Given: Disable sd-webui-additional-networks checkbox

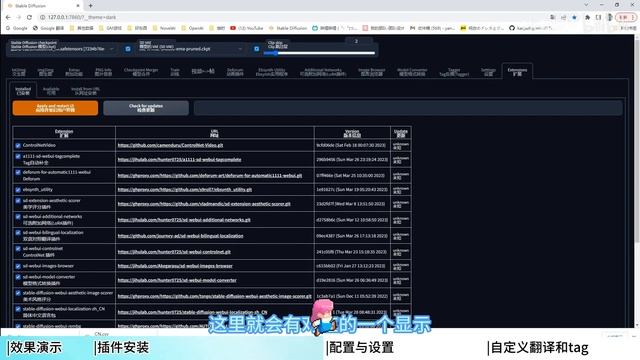Looking at the screenshot, I should coord(18,217).
